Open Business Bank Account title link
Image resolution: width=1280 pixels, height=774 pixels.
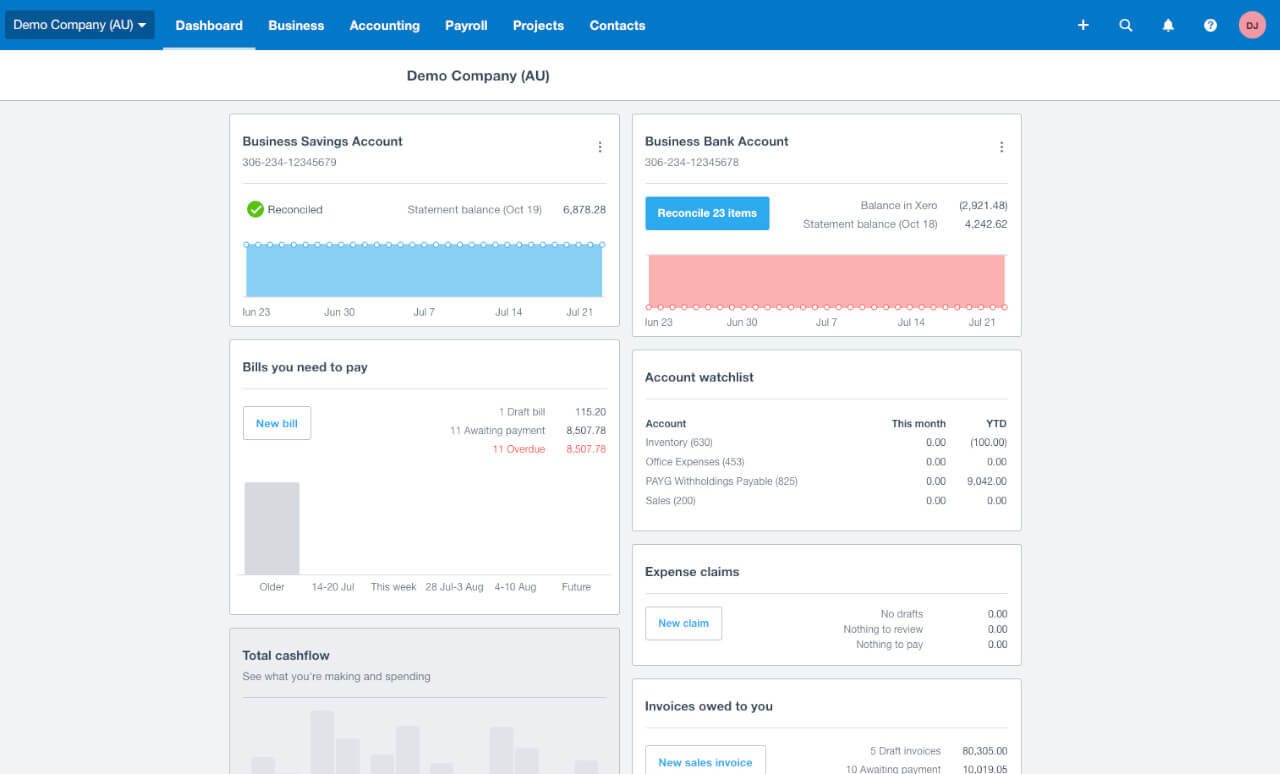click(x=716, y=141)
